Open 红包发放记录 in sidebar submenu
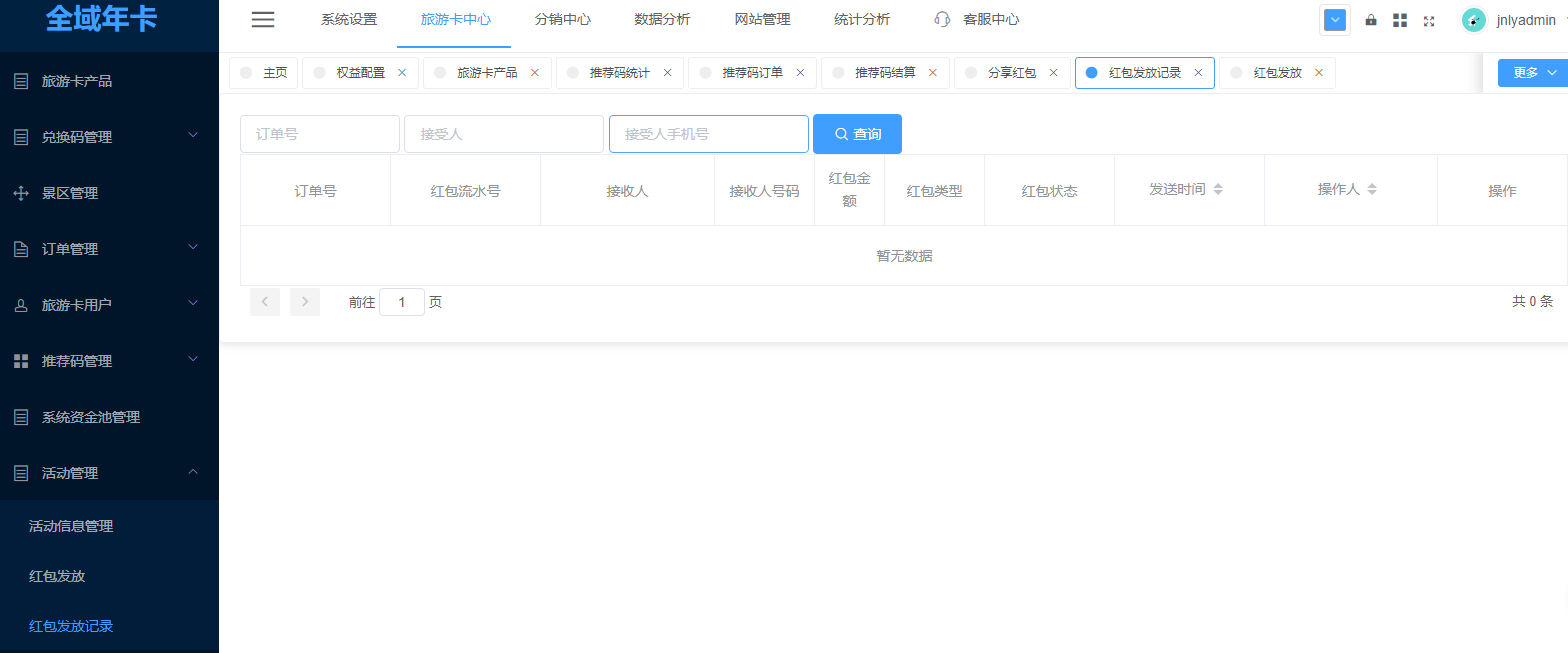Viewport: 1568px width, 653px height. coord(71,626)
